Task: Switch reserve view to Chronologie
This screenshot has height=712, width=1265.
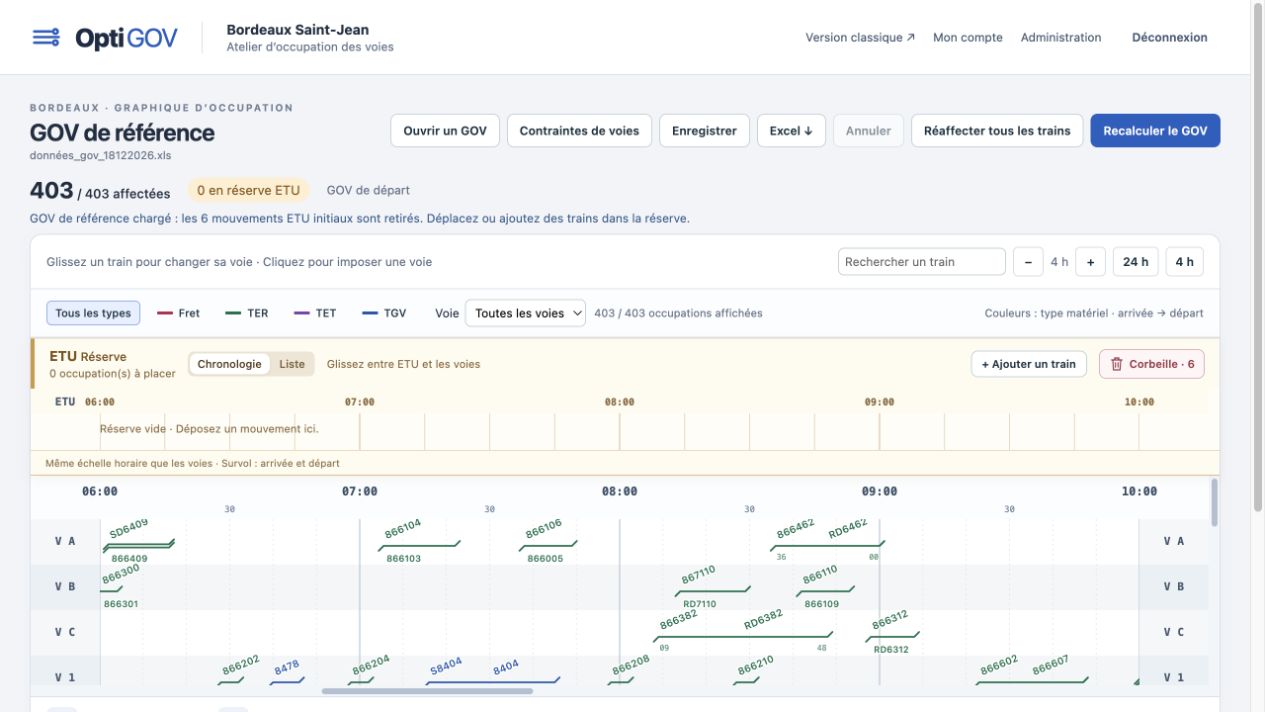Action: (229, 364)
